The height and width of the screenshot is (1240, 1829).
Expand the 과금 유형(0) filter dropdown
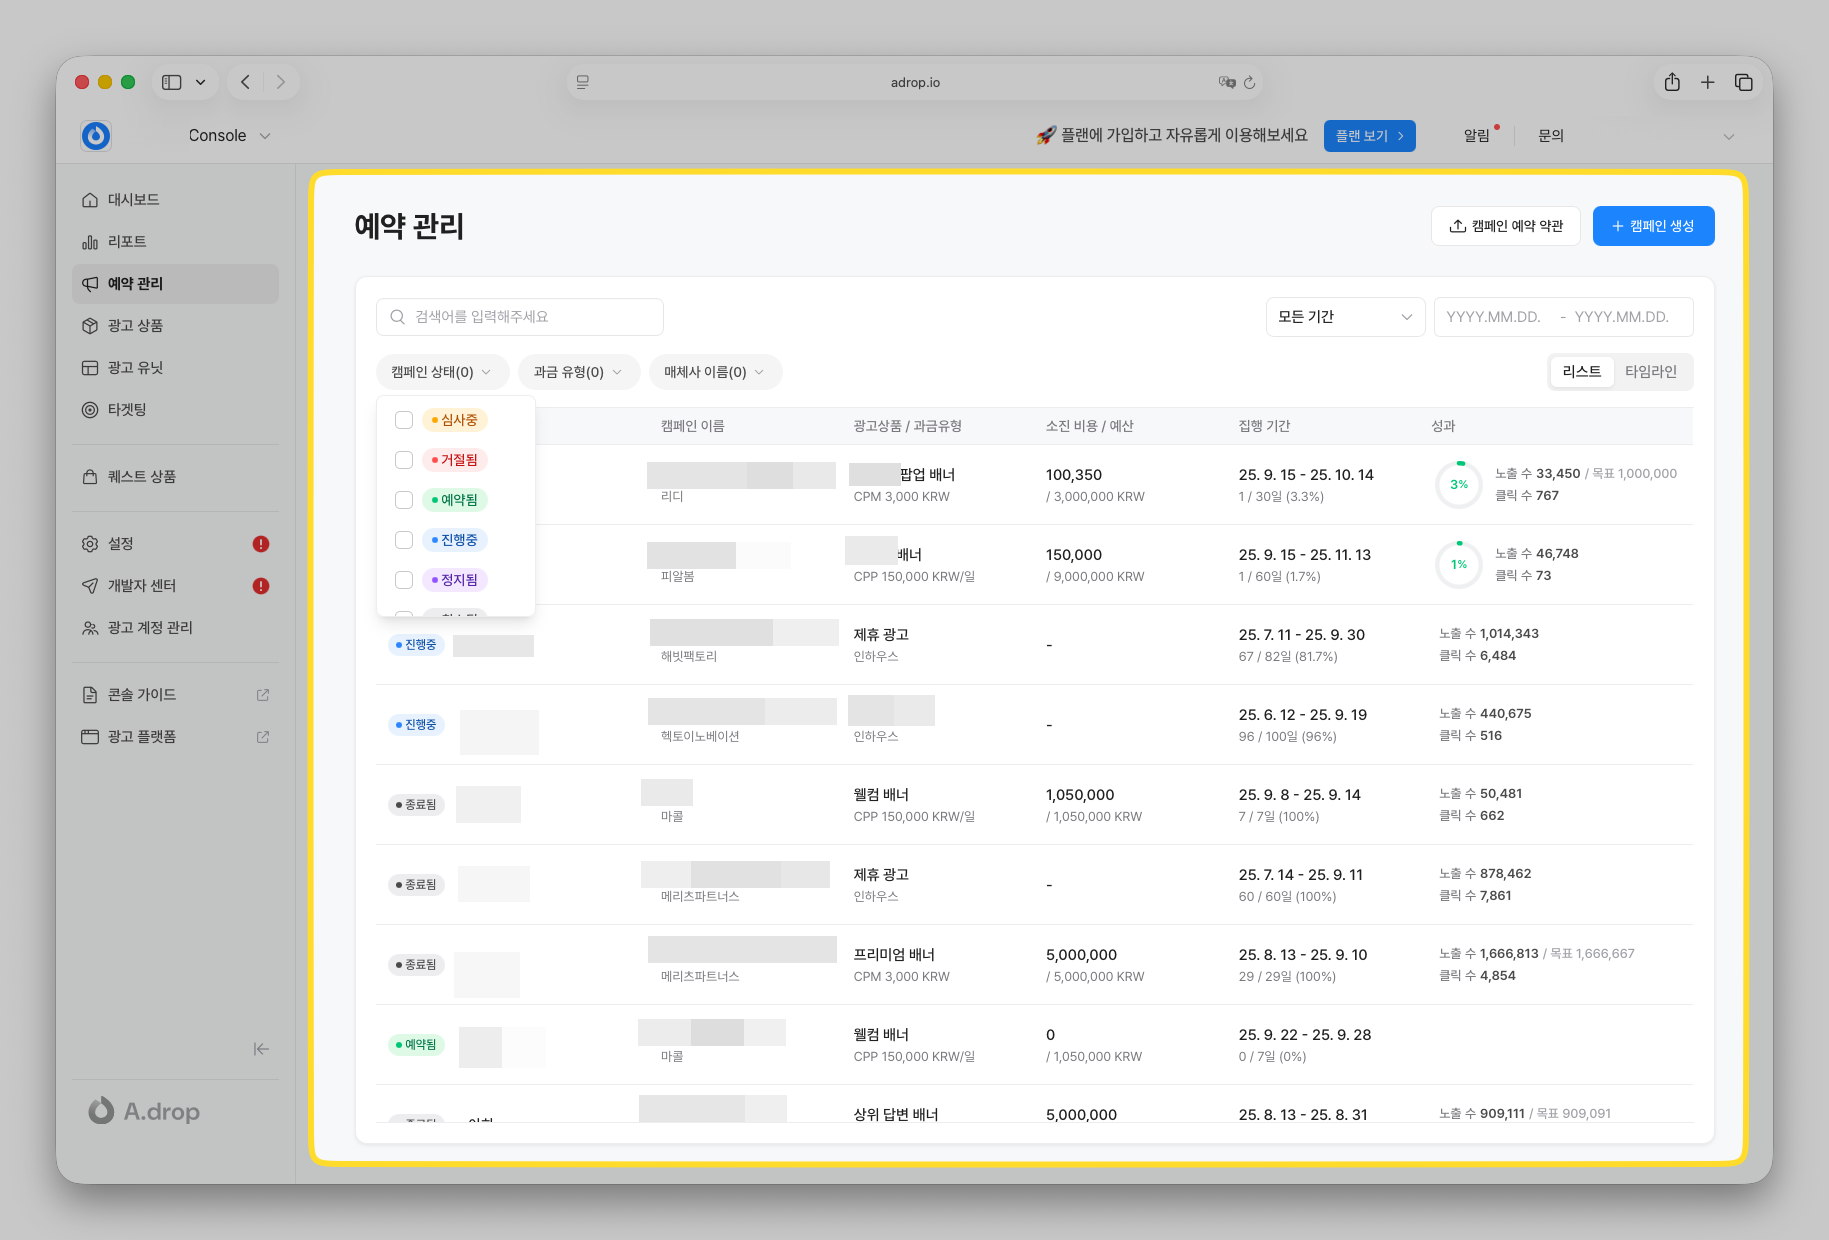pyautogui.click(x=577, y=372)
